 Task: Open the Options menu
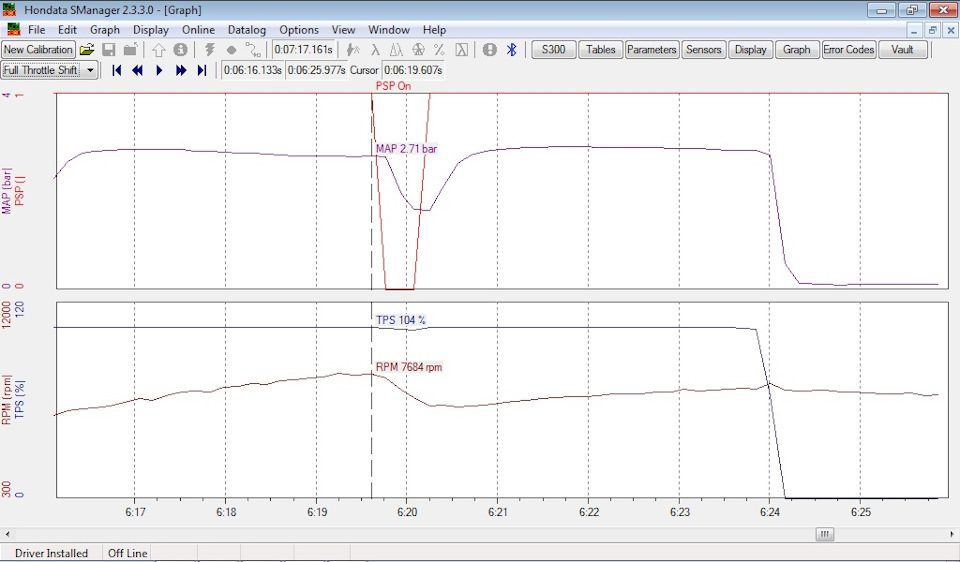click(299, 29)
